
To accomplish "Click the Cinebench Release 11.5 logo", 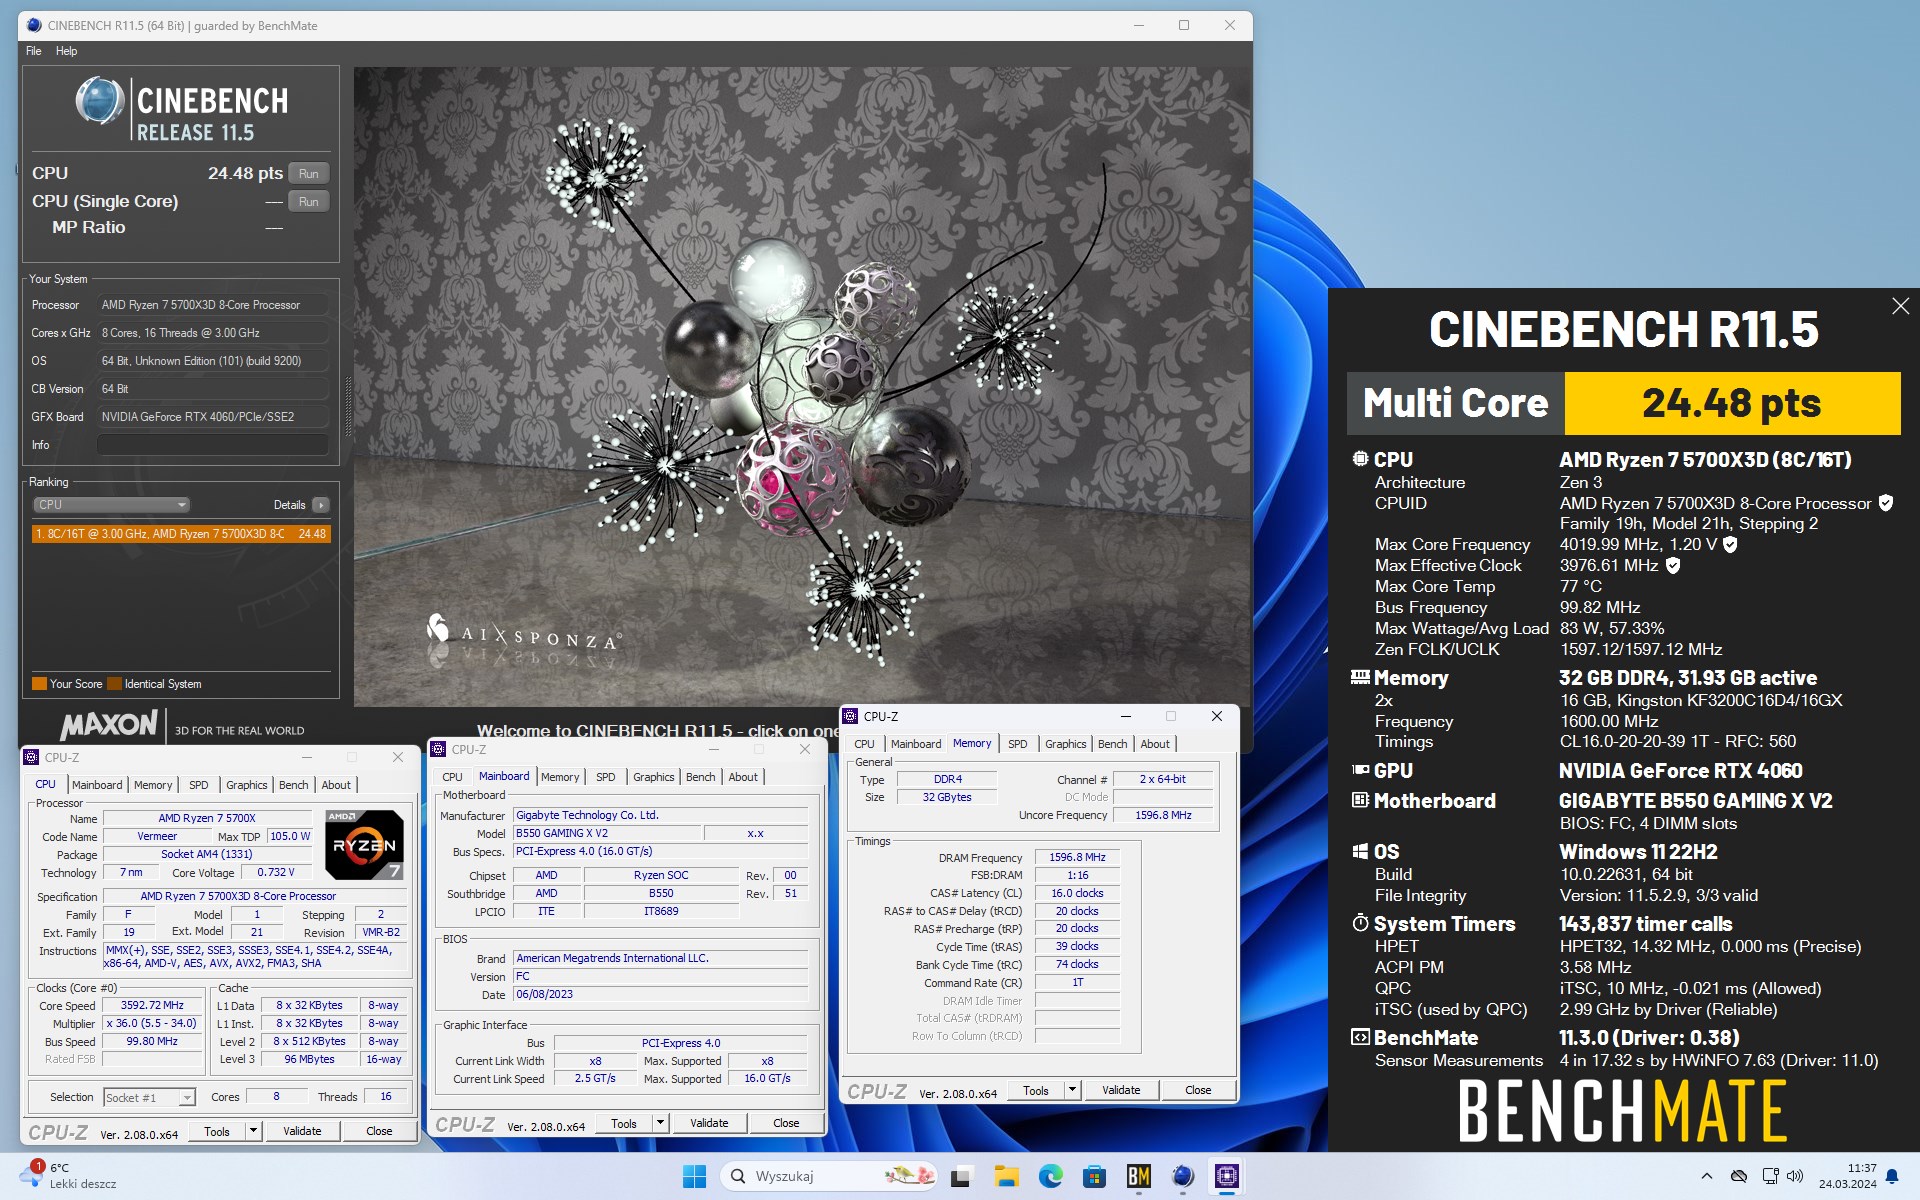I will [182, 110].
